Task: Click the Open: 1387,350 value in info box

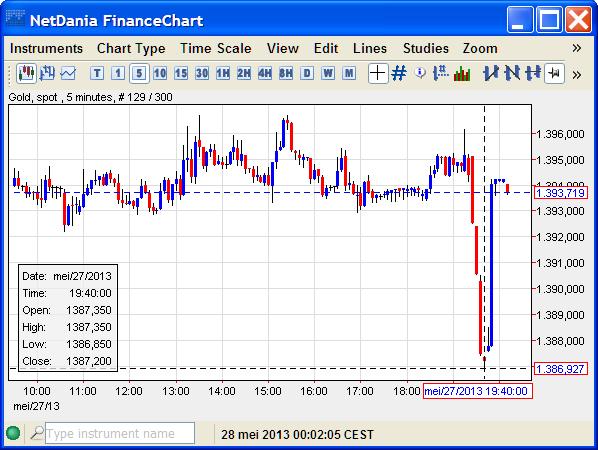Action: 89,310
